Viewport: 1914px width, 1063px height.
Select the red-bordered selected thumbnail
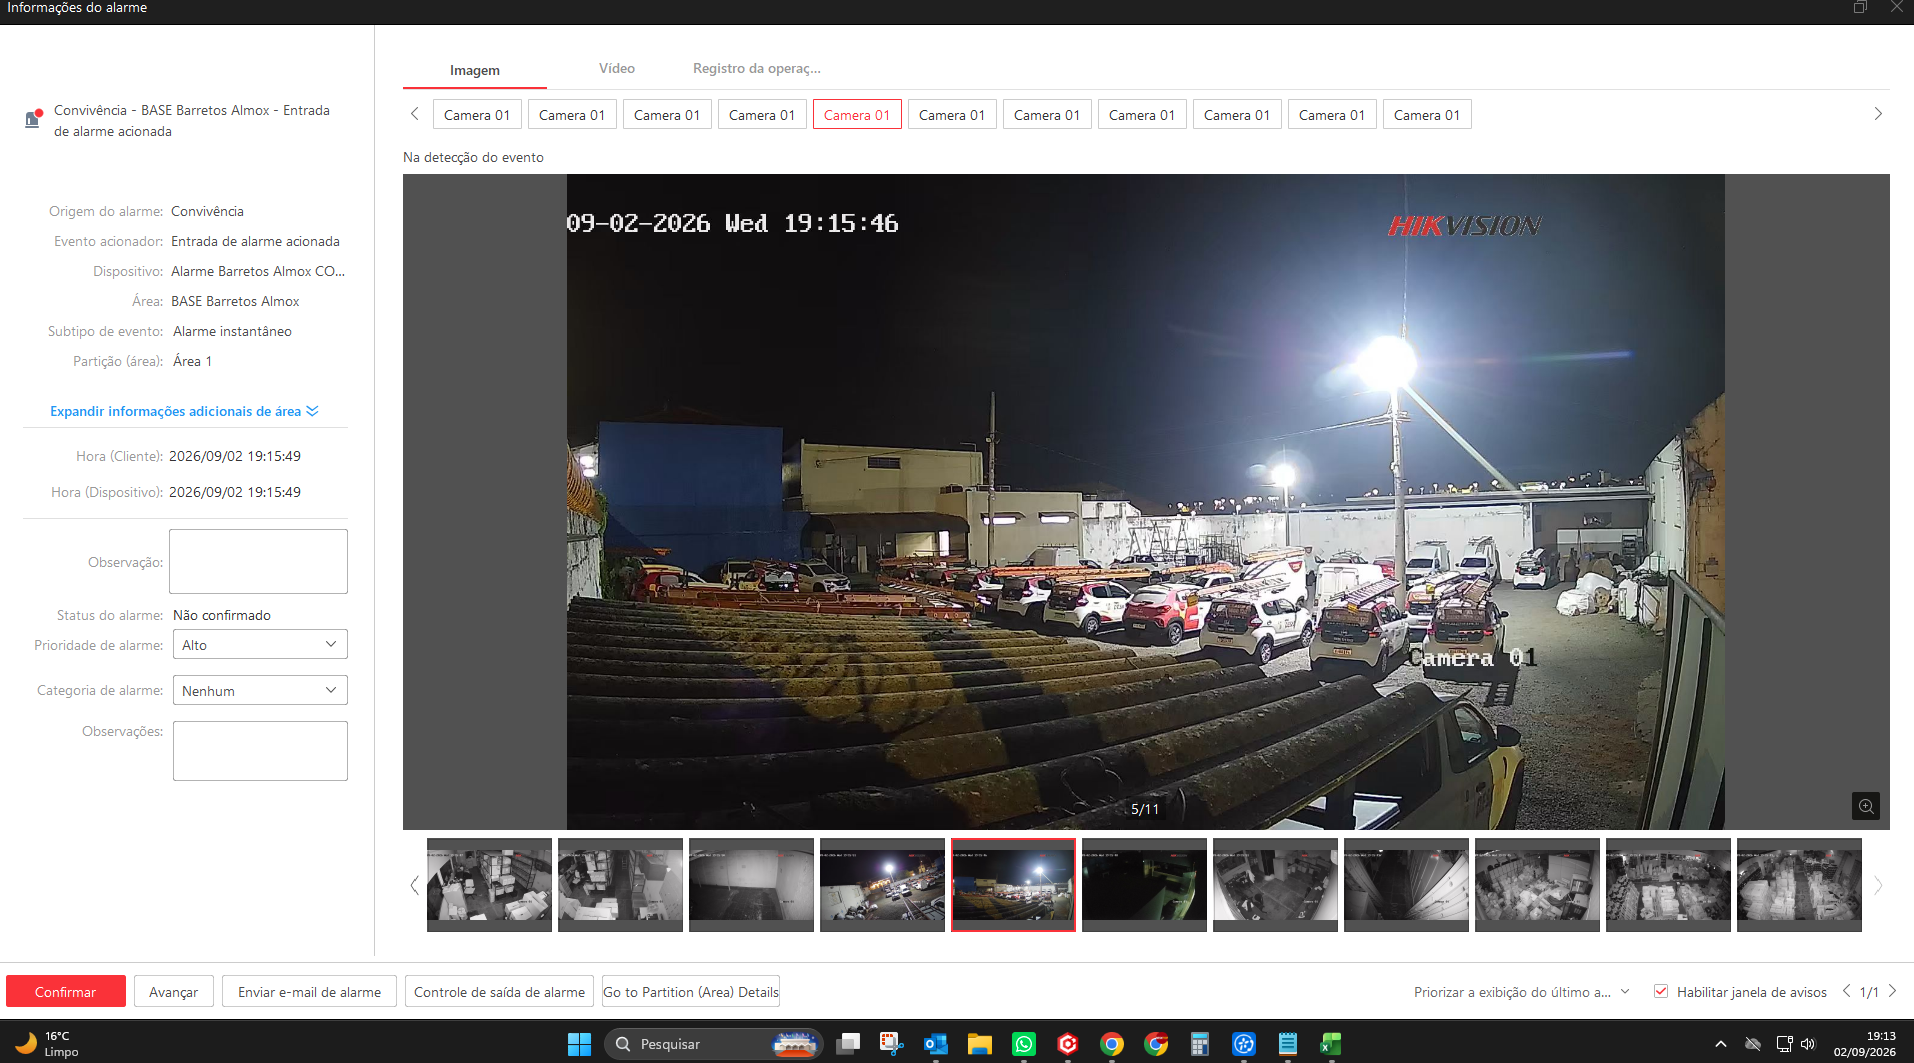(x=1013, y=885)
